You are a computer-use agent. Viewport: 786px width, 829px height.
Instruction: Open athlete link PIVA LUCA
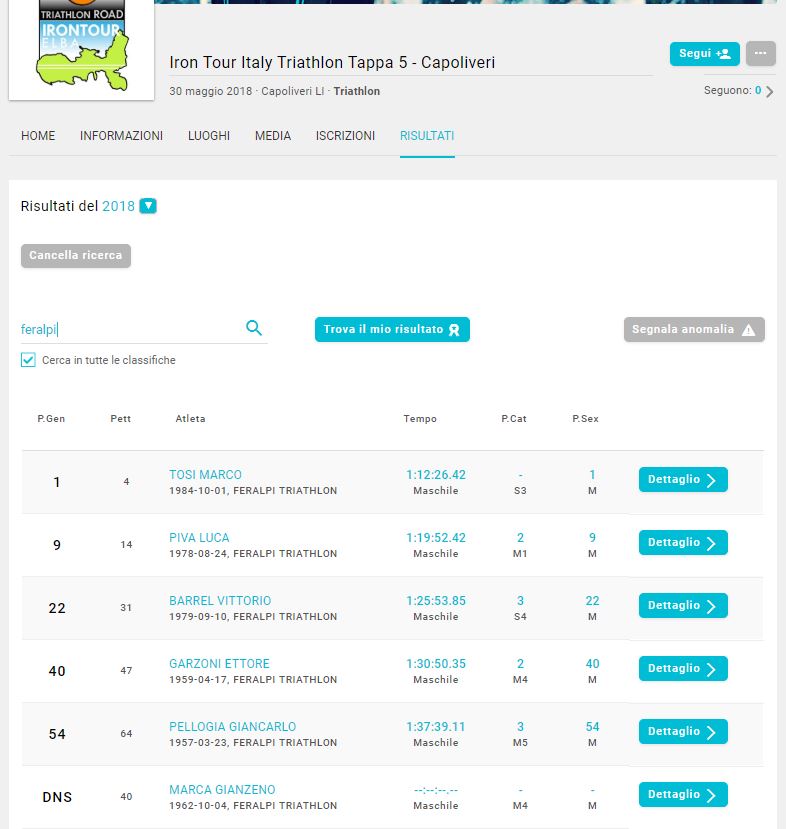199,538
